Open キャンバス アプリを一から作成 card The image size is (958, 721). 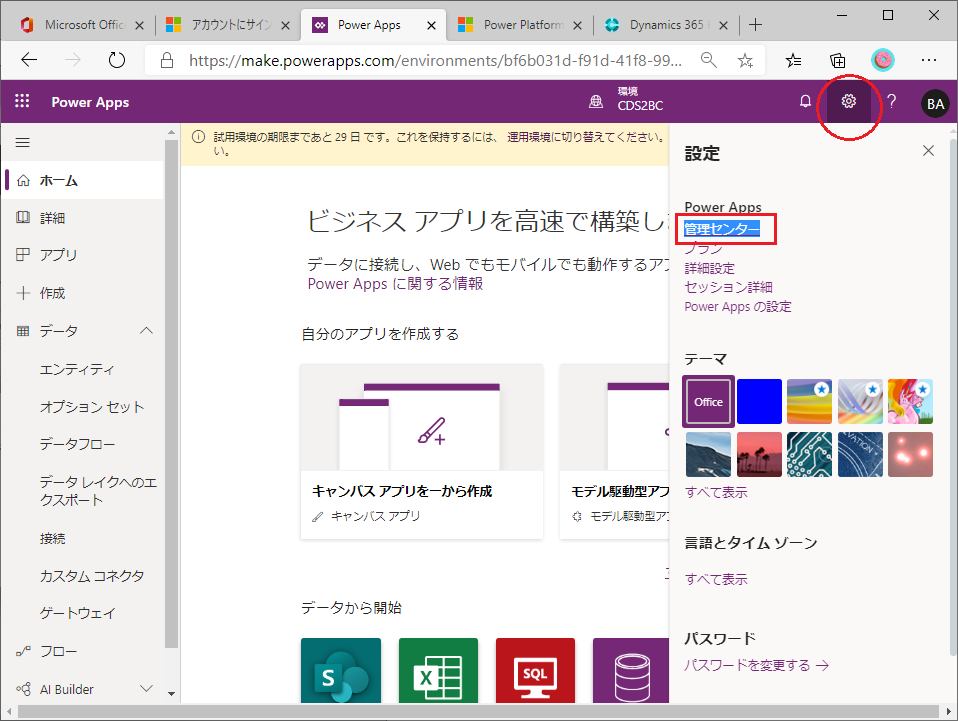coord(422,452)
